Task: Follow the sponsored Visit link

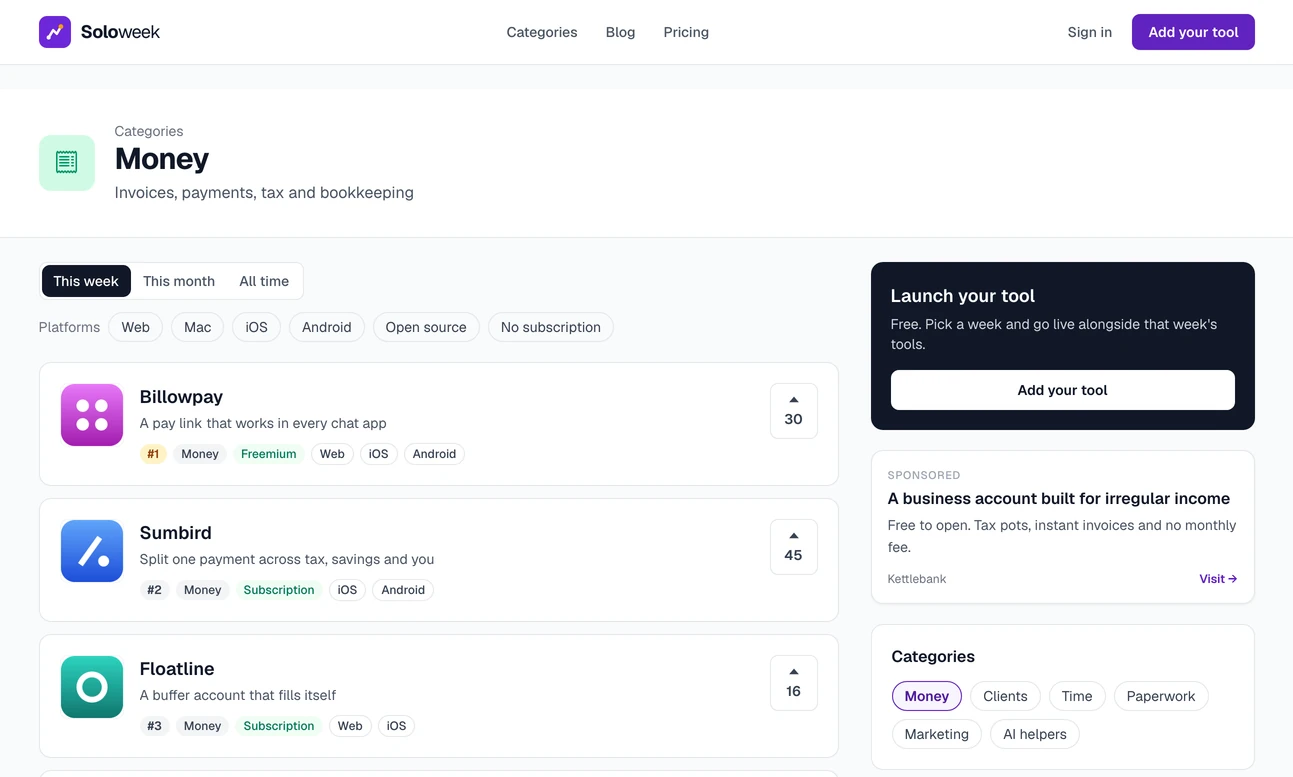Action: pyautogui.click(x=1218, y=579)
